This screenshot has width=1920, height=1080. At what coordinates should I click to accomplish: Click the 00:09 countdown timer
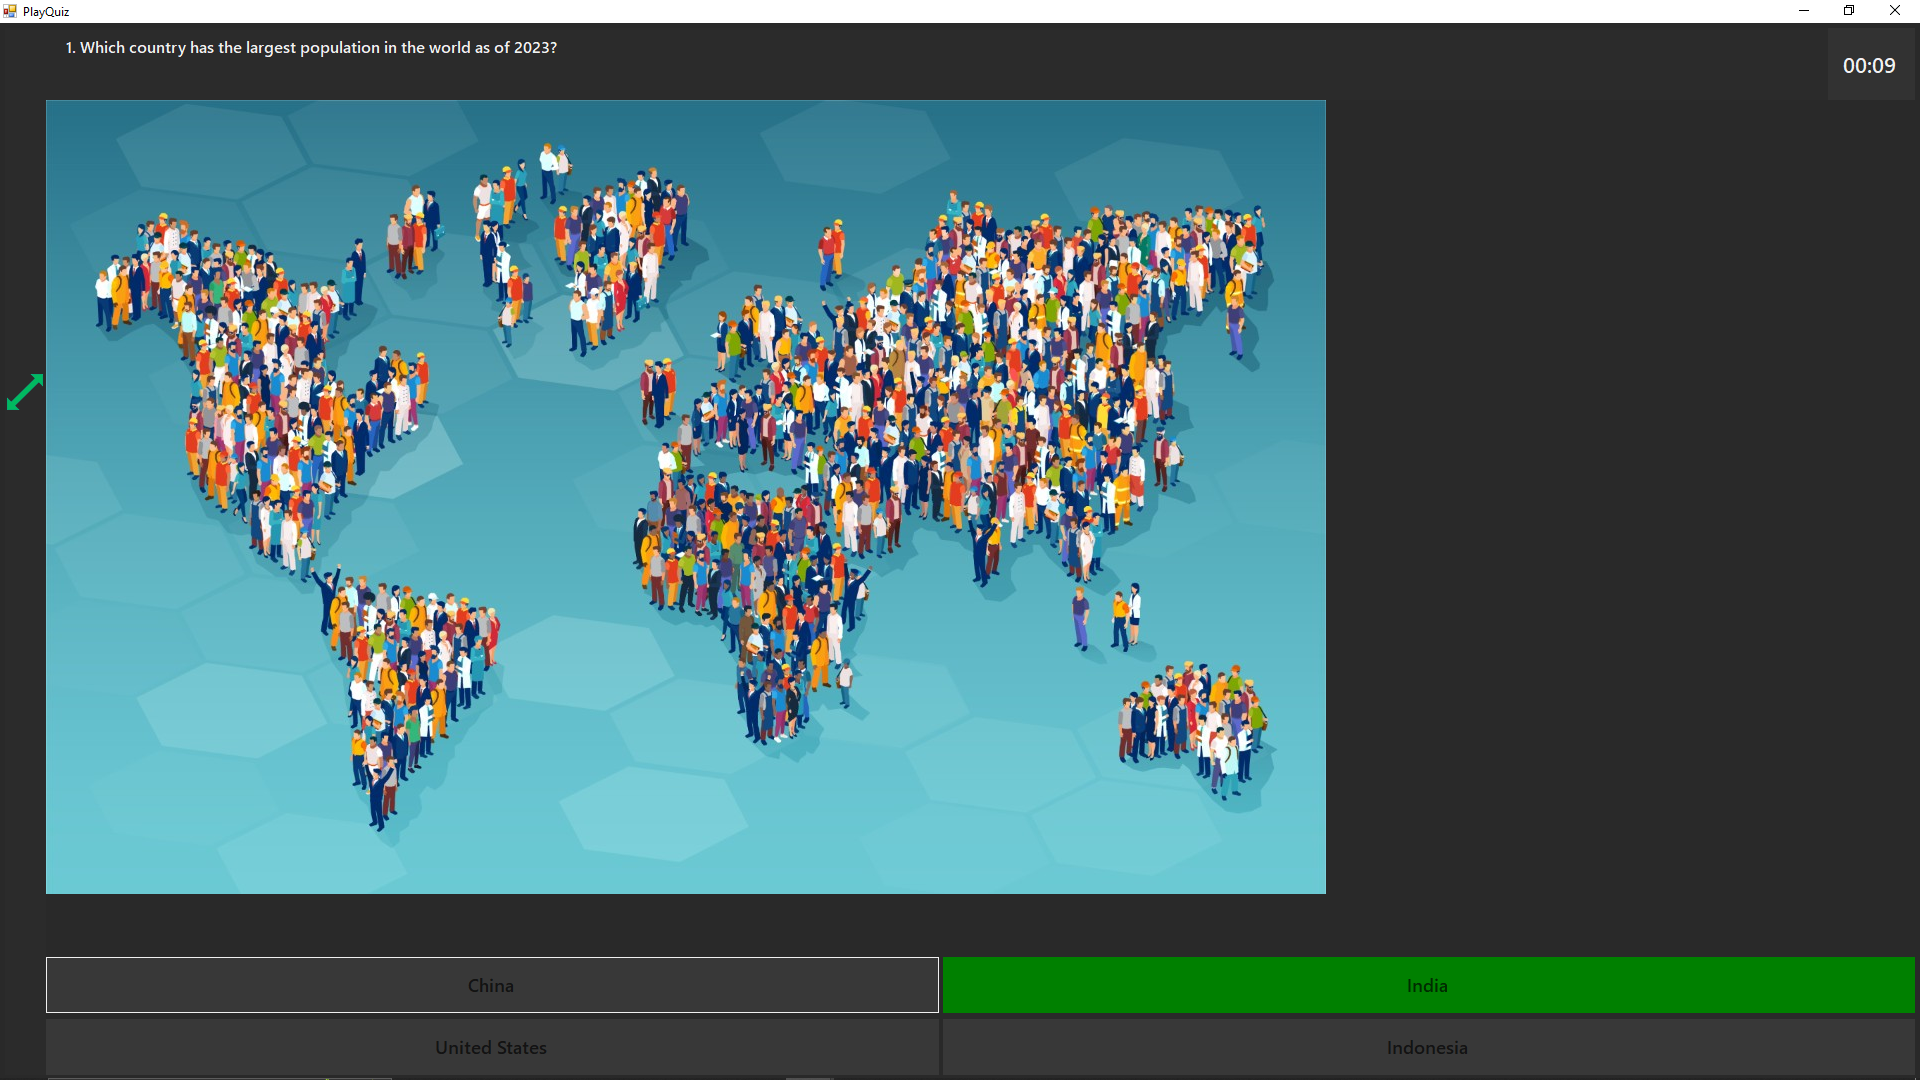[x=1868, y=66]
